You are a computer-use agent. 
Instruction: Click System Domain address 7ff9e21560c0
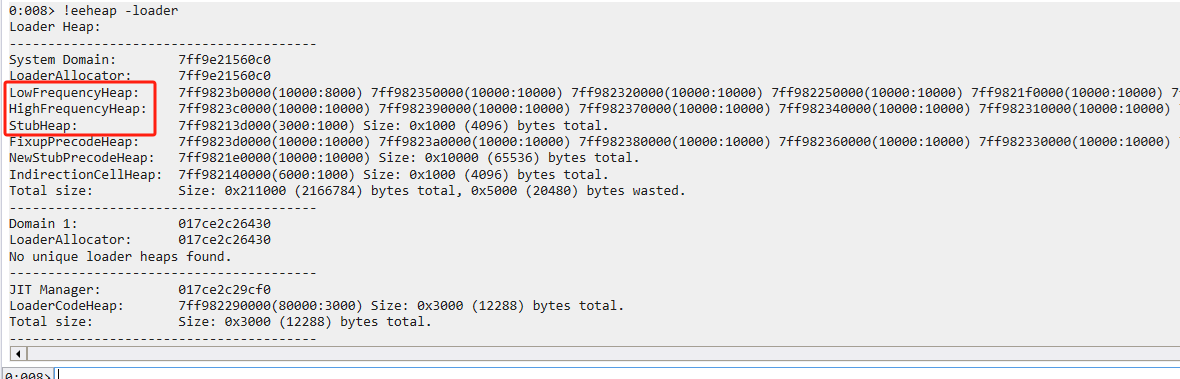(224, 59)
